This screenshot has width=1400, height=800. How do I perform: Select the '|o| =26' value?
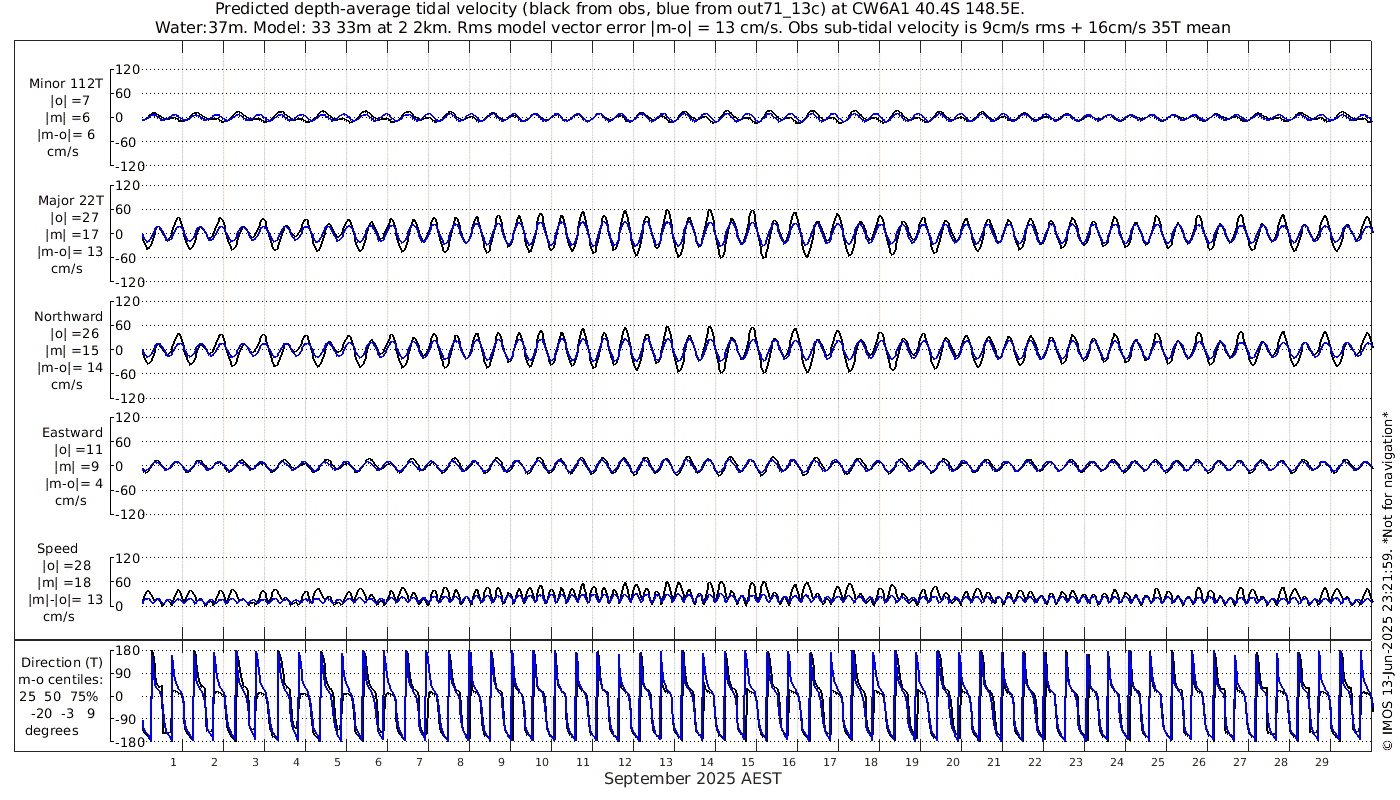tap(73, 333)
